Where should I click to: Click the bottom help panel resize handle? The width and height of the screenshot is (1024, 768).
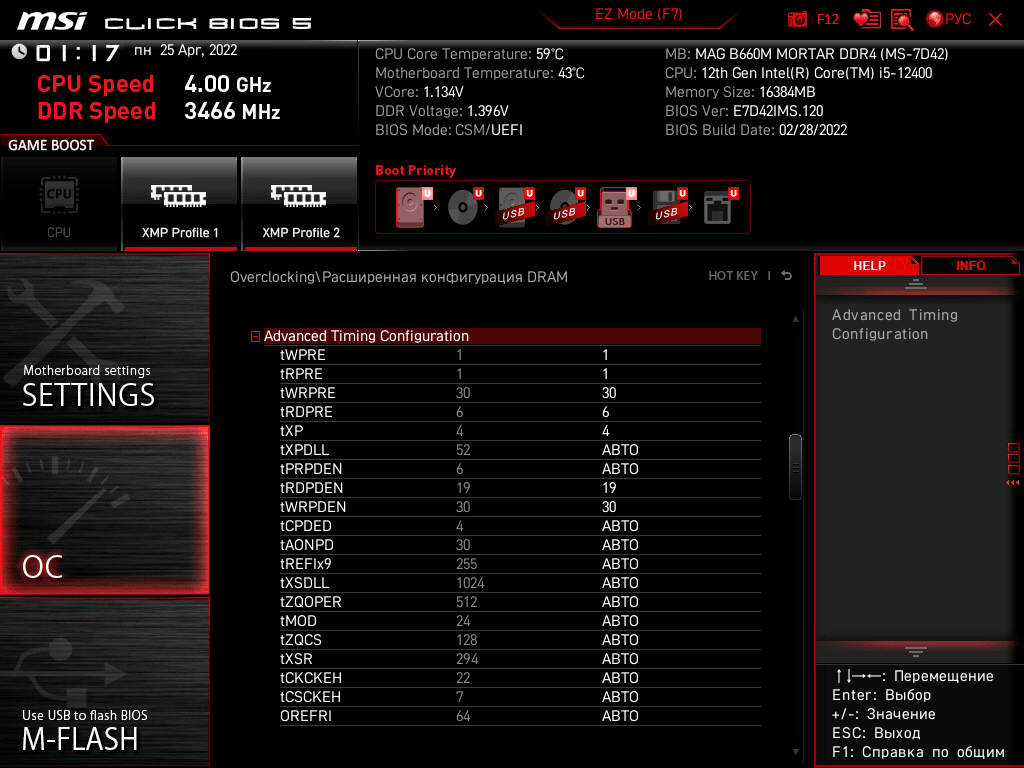tap(916, 651)
